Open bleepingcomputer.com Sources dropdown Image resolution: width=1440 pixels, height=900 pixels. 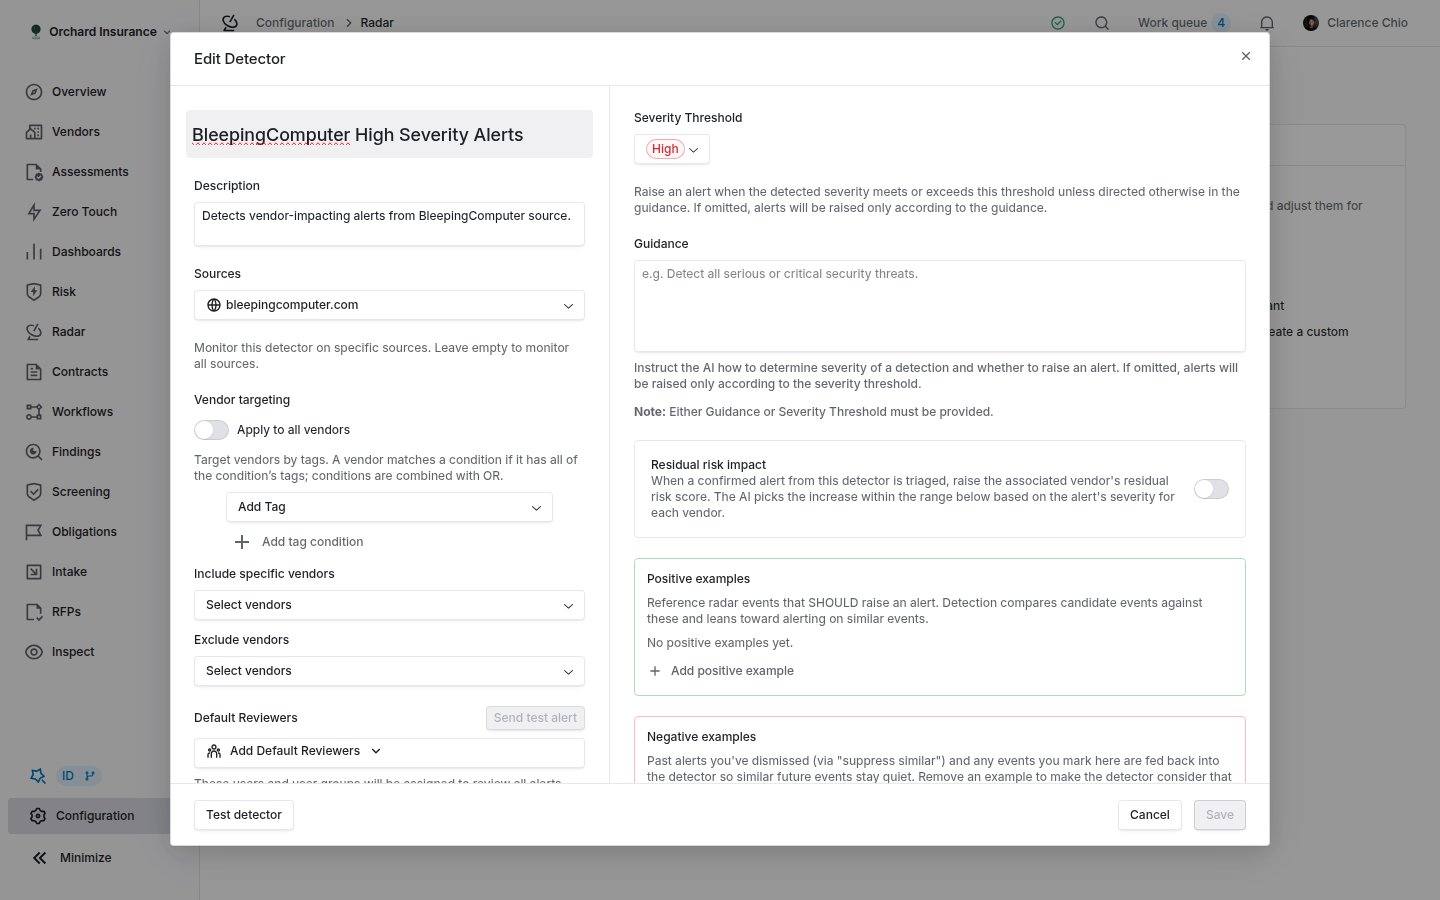pos(389,305)
